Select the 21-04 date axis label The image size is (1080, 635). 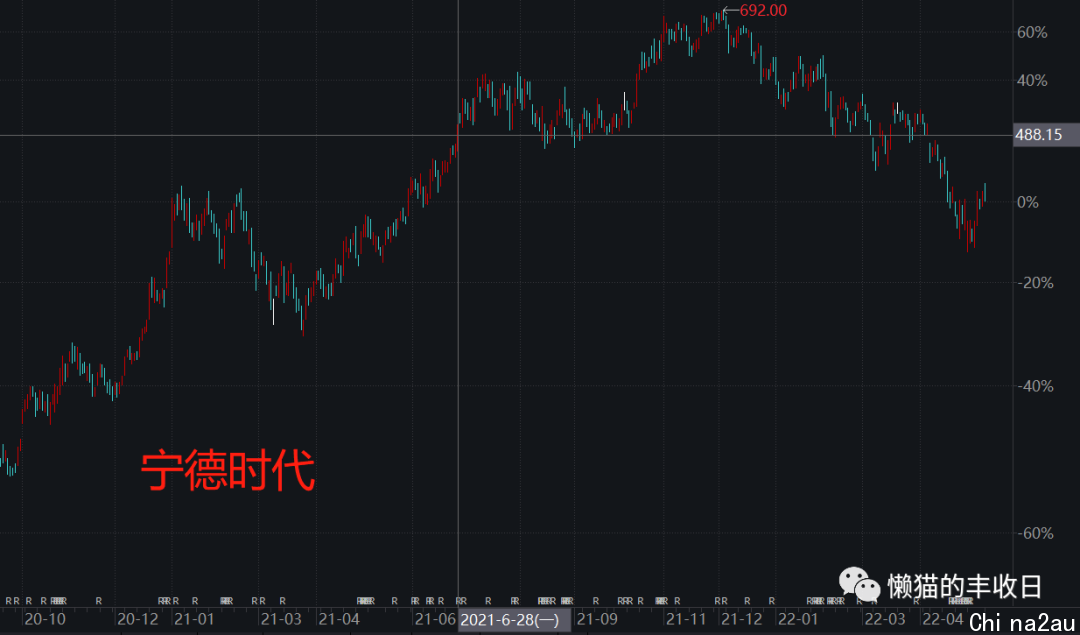click(x=340, y=618)
